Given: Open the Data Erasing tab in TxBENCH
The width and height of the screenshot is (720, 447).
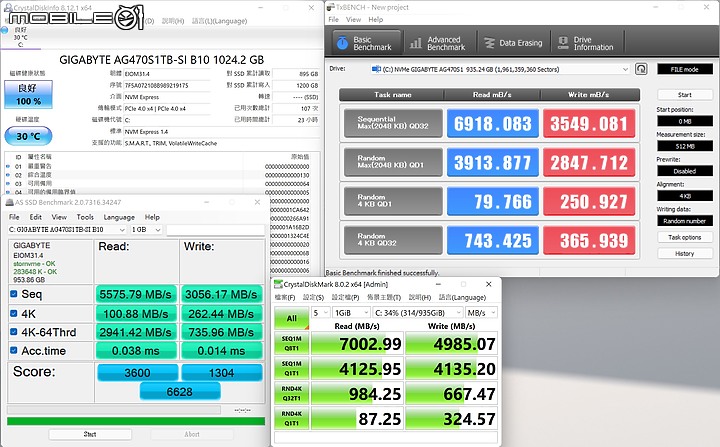Looking at the screenshot, I should tap(513, 43).
